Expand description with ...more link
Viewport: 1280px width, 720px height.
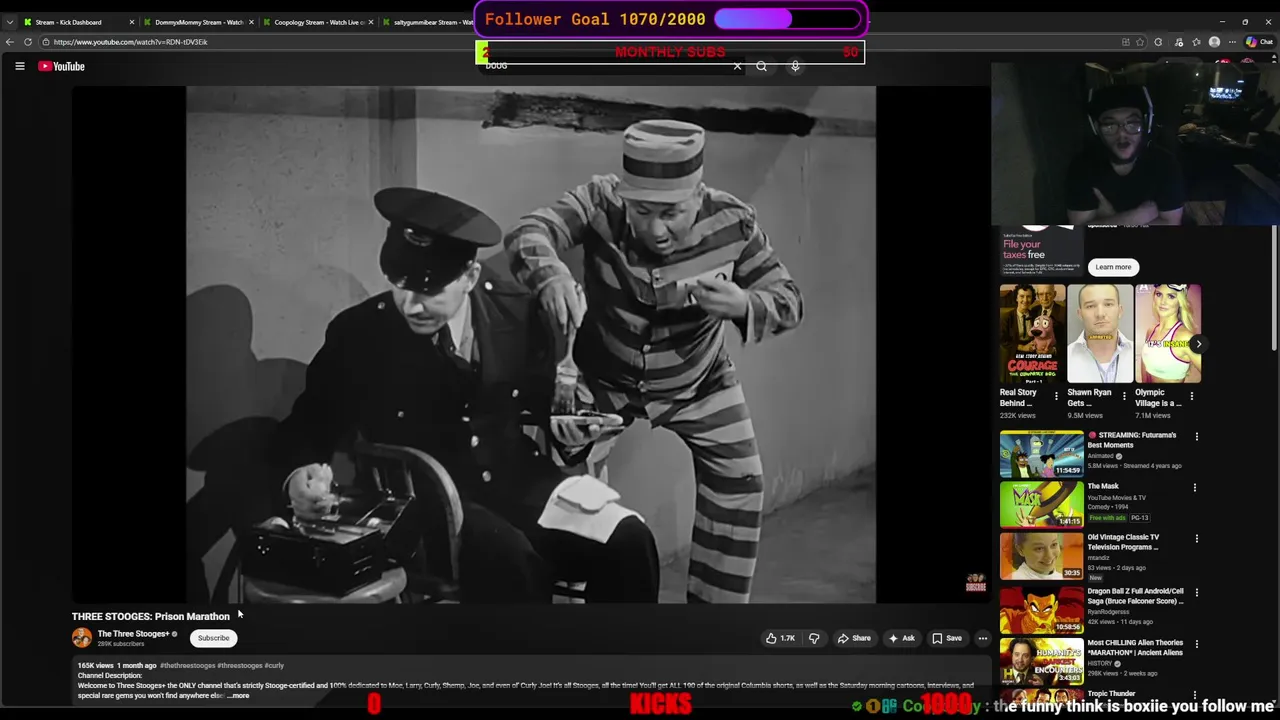[238, 695]
